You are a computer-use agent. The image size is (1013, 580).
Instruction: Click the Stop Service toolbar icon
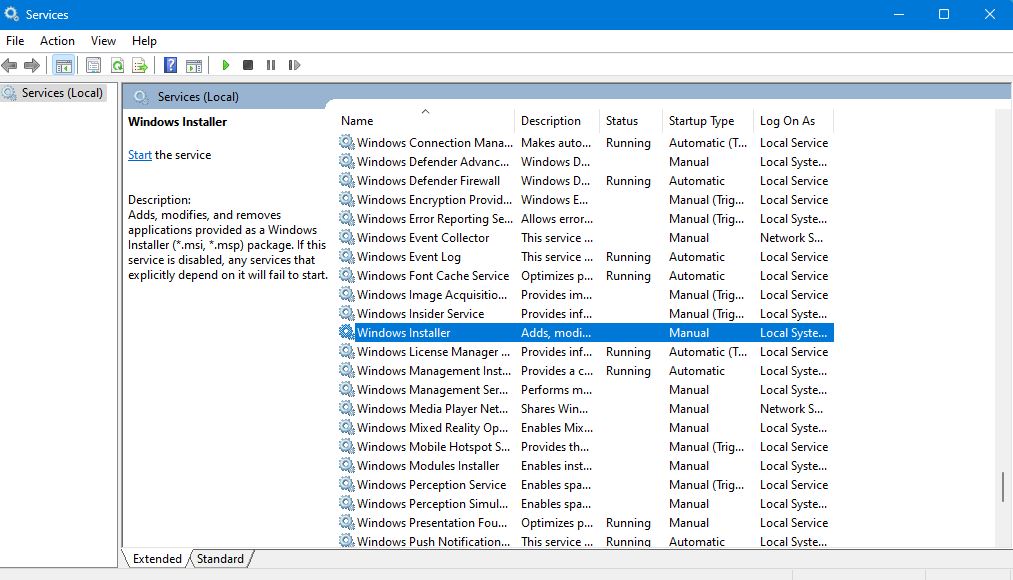(x=248, y=65)
